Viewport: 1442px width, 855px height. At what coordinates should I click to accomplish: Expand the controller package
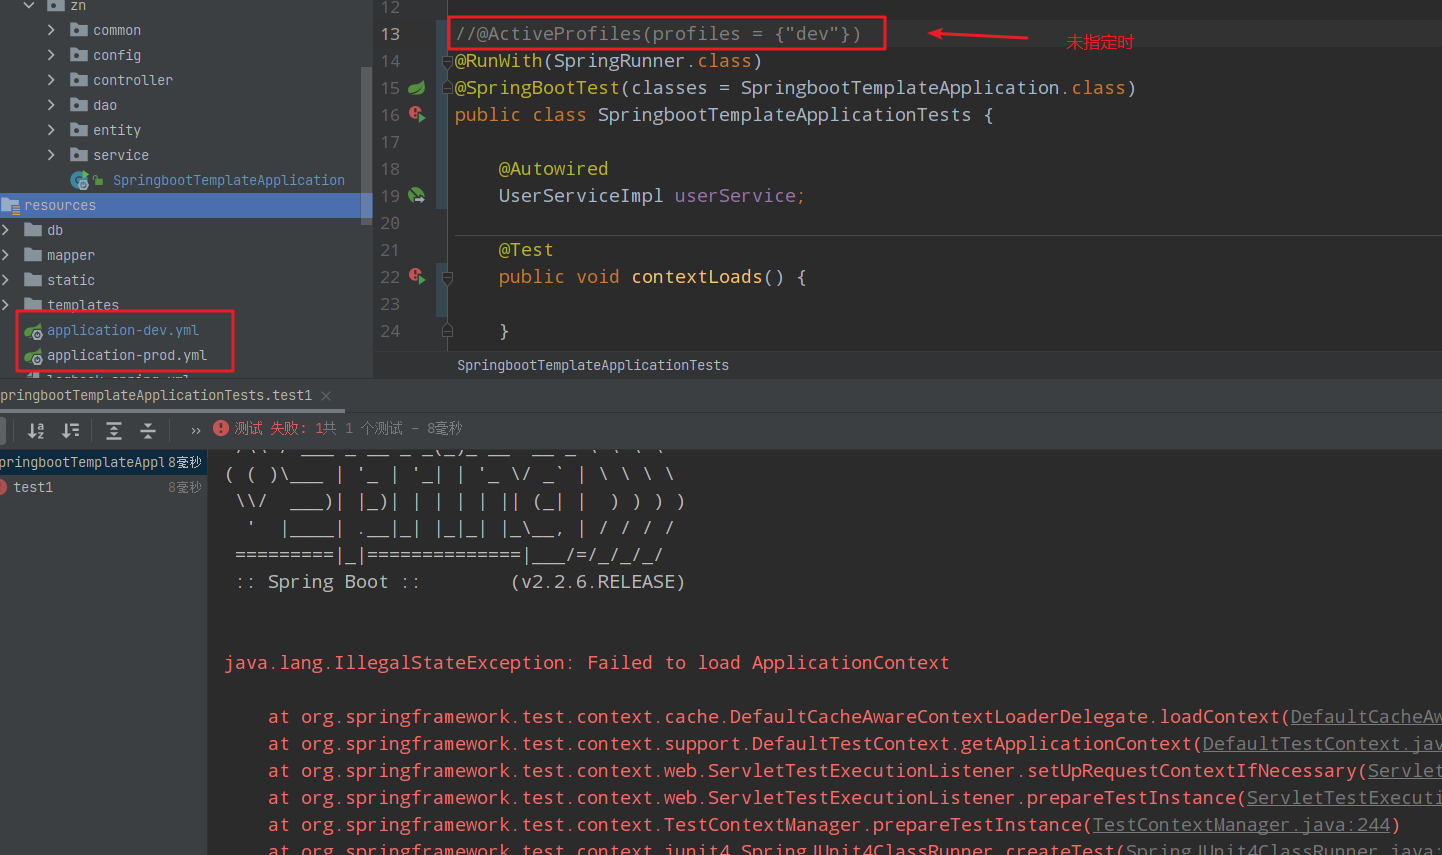tap(51, 80)
